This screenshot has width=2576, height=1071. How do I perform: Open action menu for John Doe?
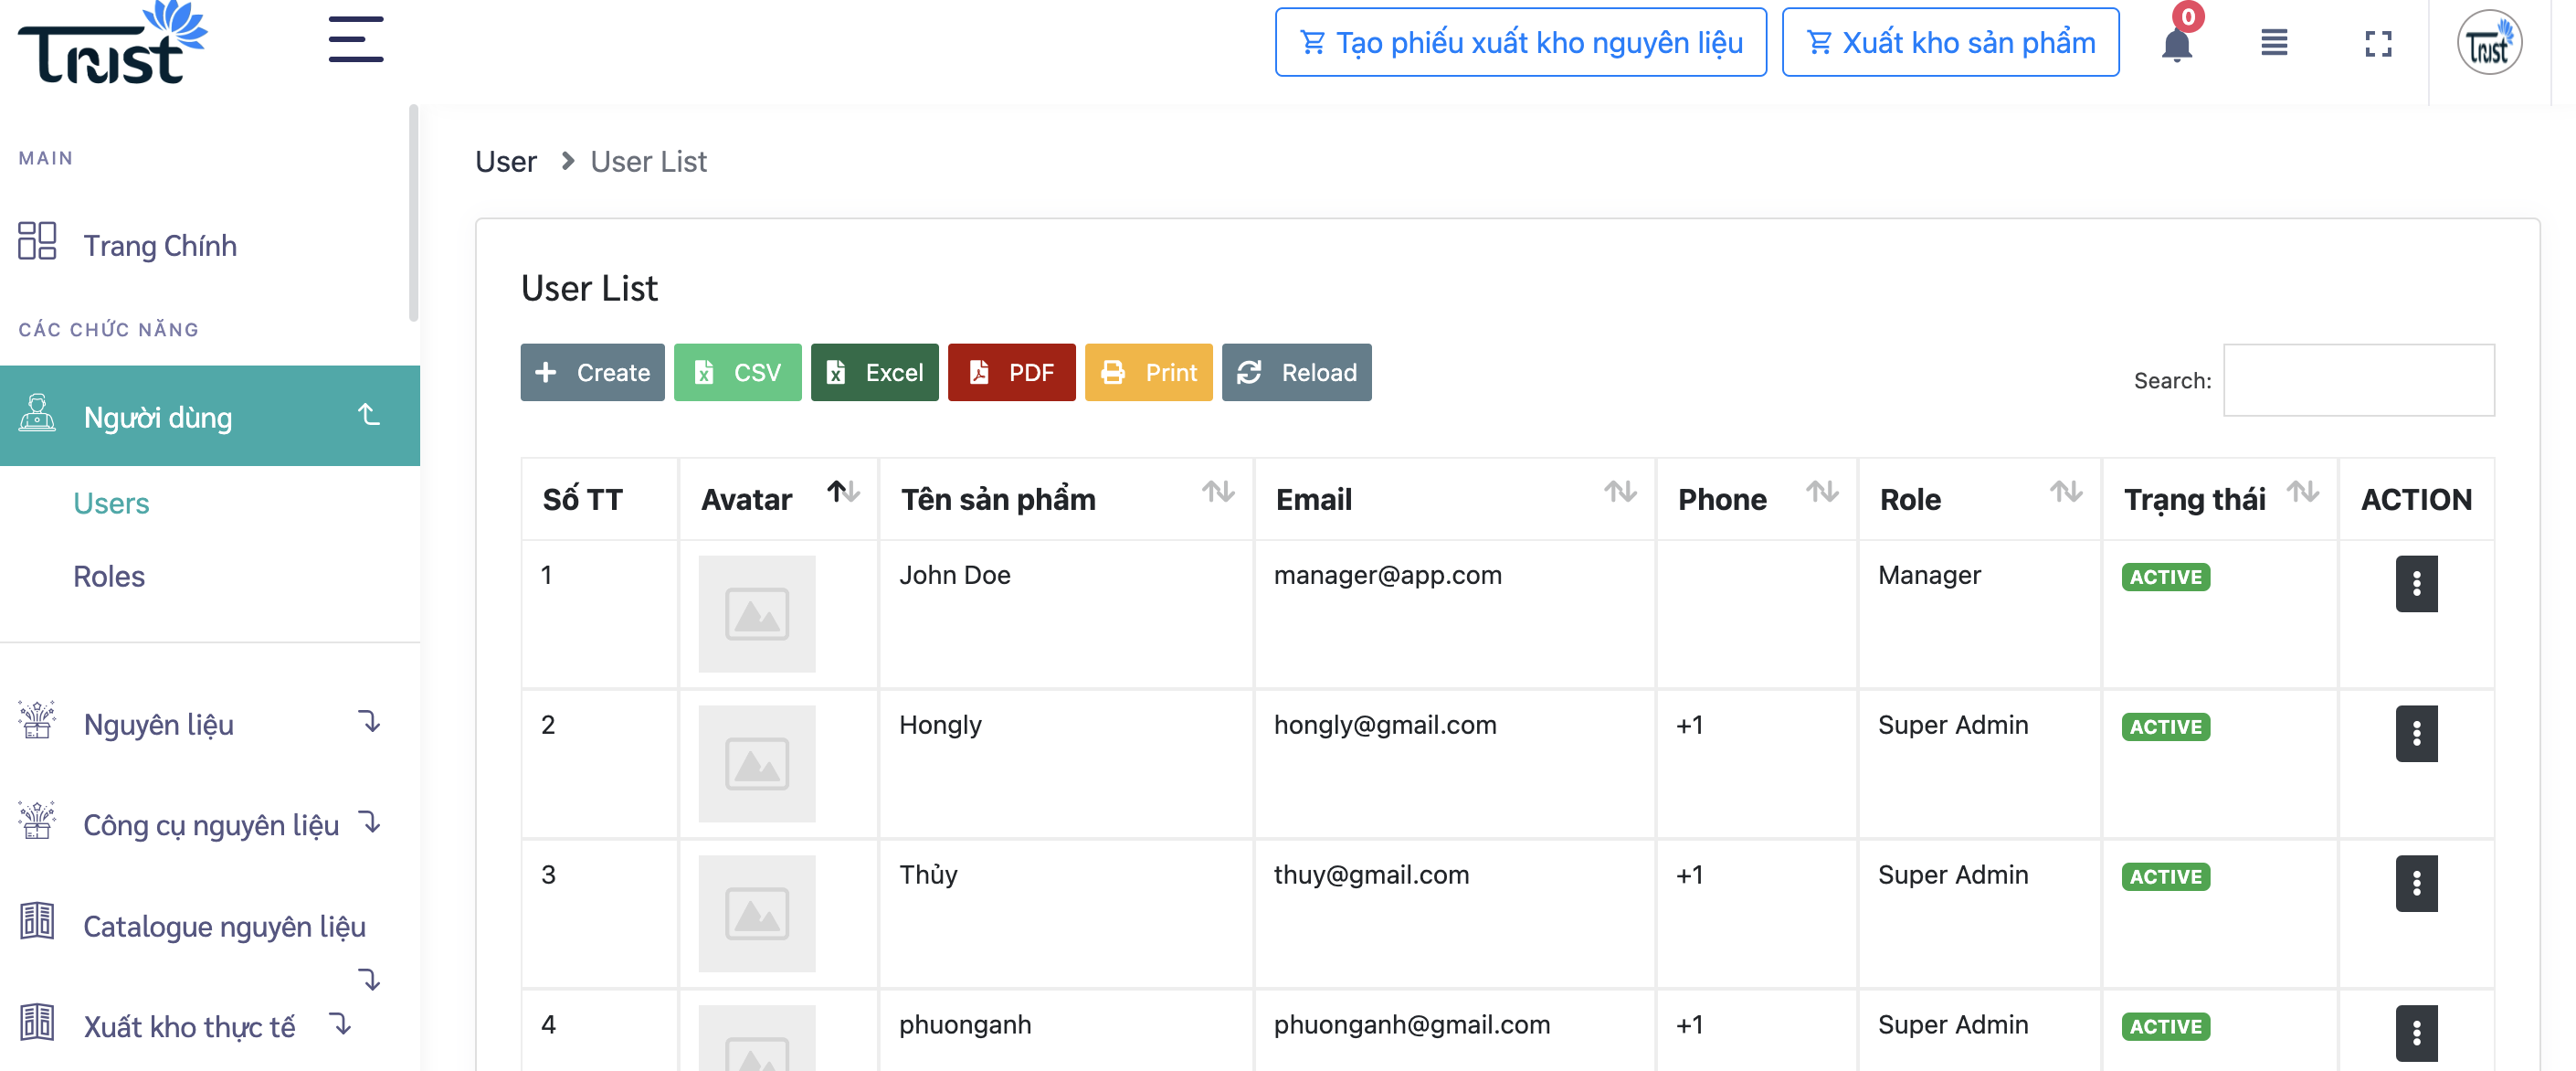tap(2416, 583)
